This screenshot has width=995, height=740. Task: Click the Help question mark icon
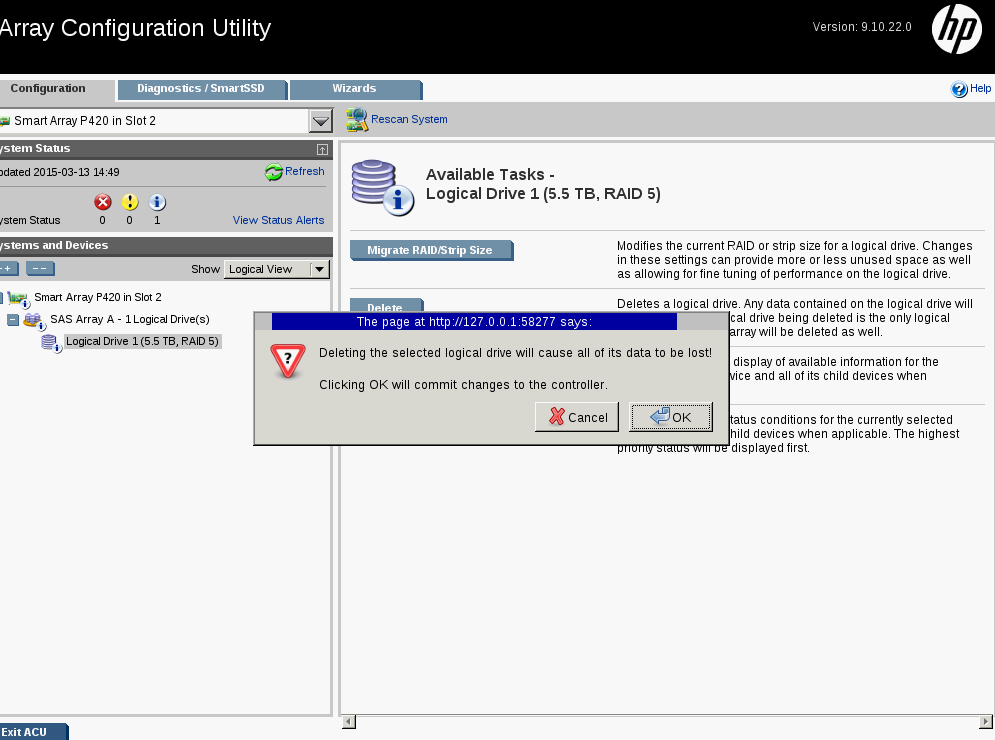959,89
